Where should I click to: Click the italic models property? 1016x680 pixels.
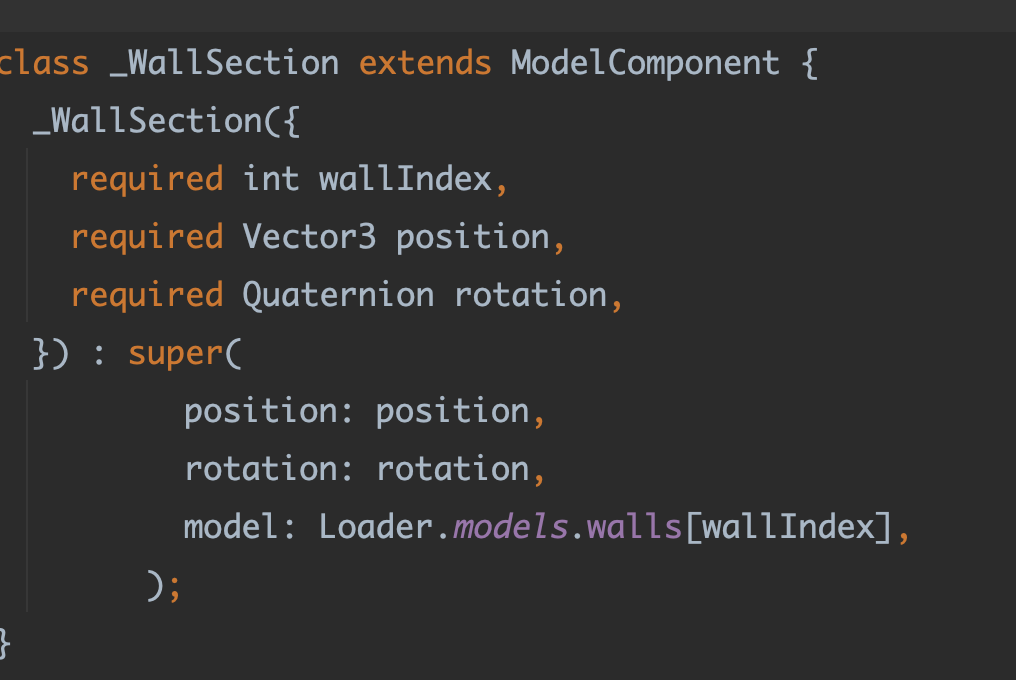(x=510, y=527)
